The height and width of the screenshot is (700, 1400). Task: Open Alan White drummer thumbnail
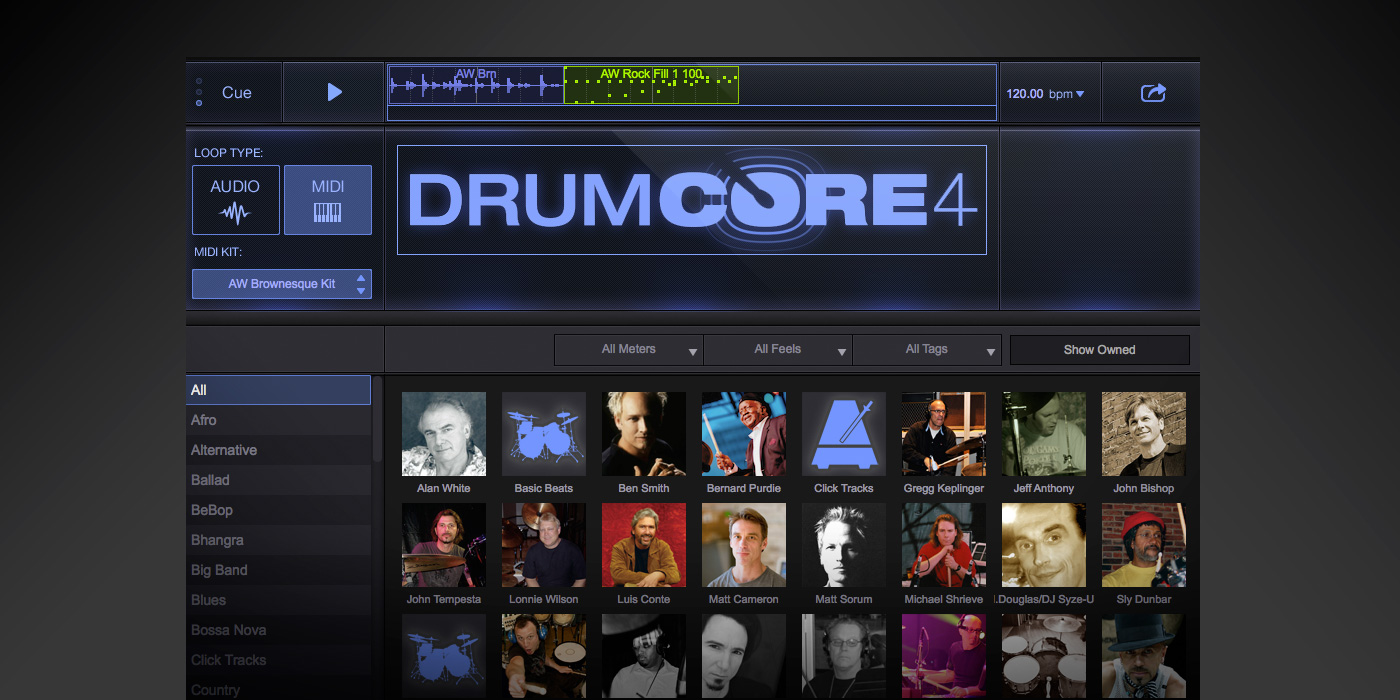444,434
